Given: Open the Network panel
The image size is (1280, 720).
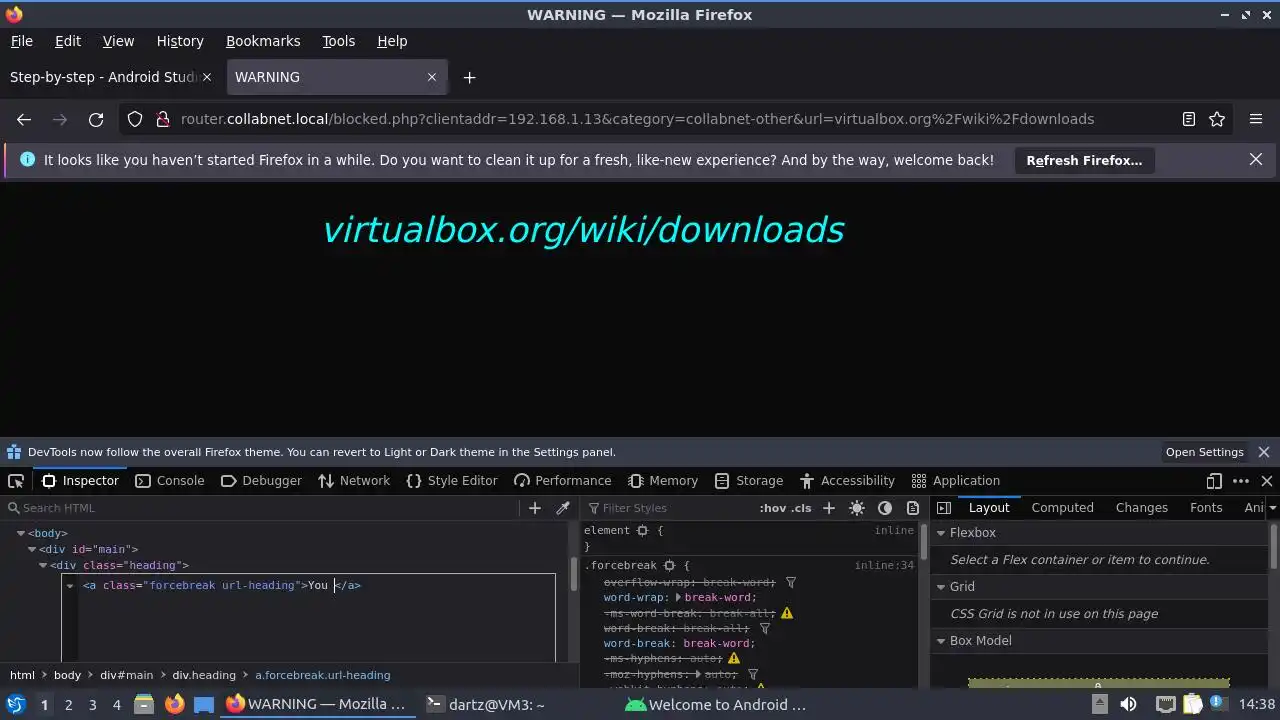Looking at the screenshot, I should 354,481.
